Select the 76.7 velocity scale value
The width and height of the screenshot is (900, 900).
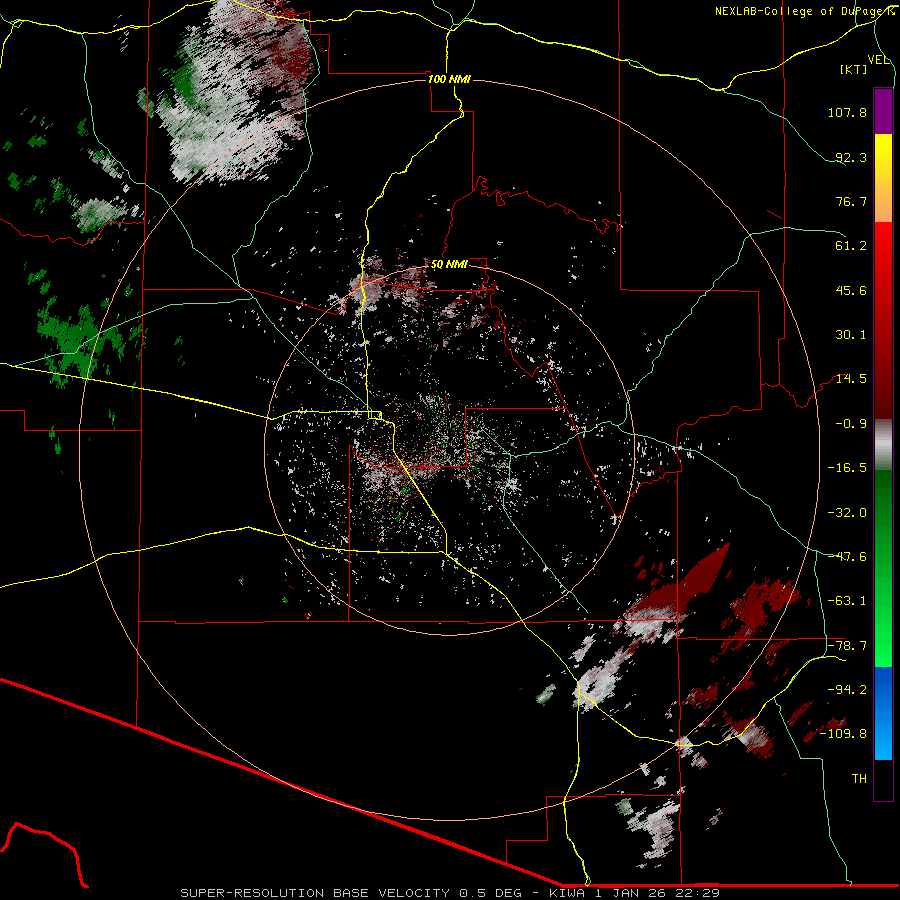851,201
